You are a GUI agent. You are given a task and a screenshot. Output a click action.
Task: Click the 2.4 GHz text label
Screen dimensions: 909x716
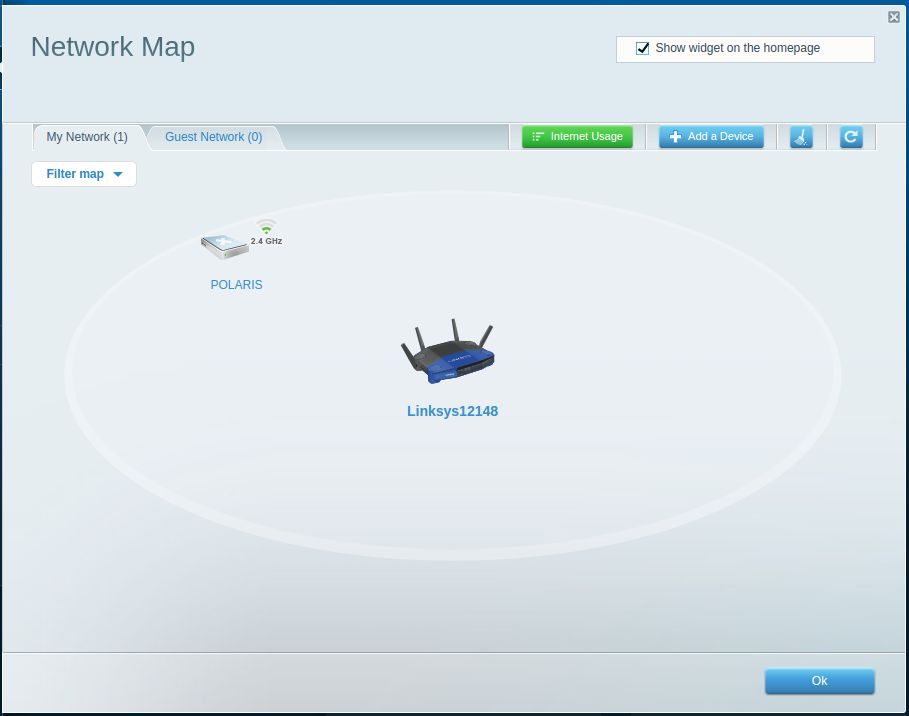(266, 241)
